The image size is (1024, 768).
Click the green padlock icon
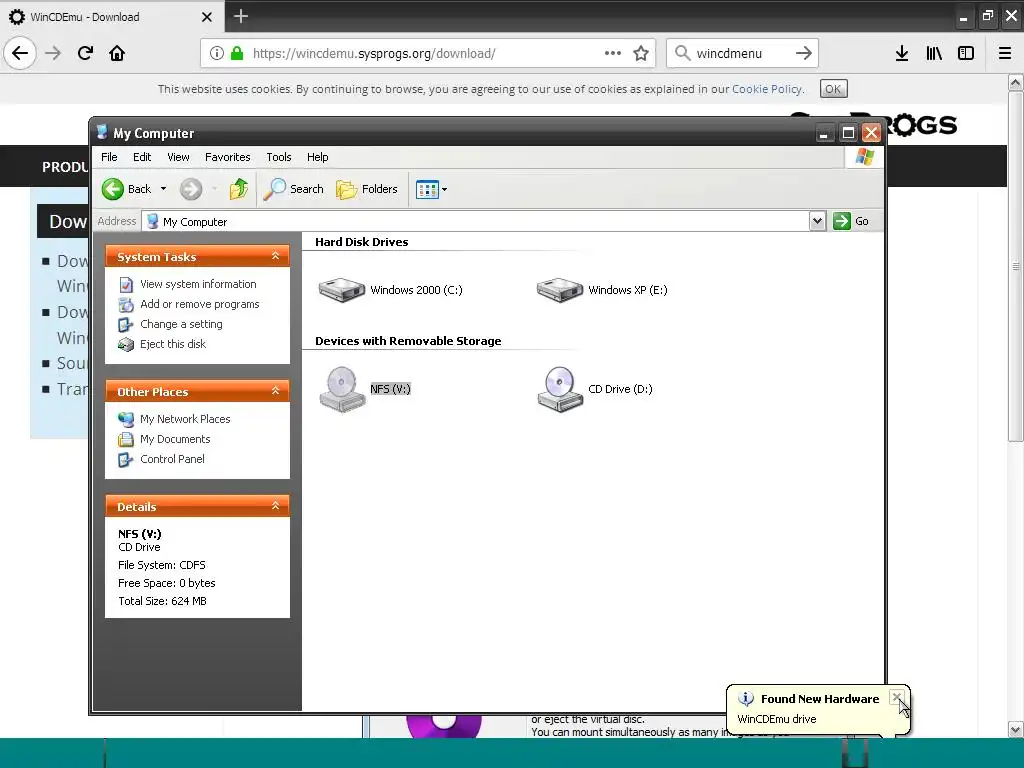pos(237,53)
